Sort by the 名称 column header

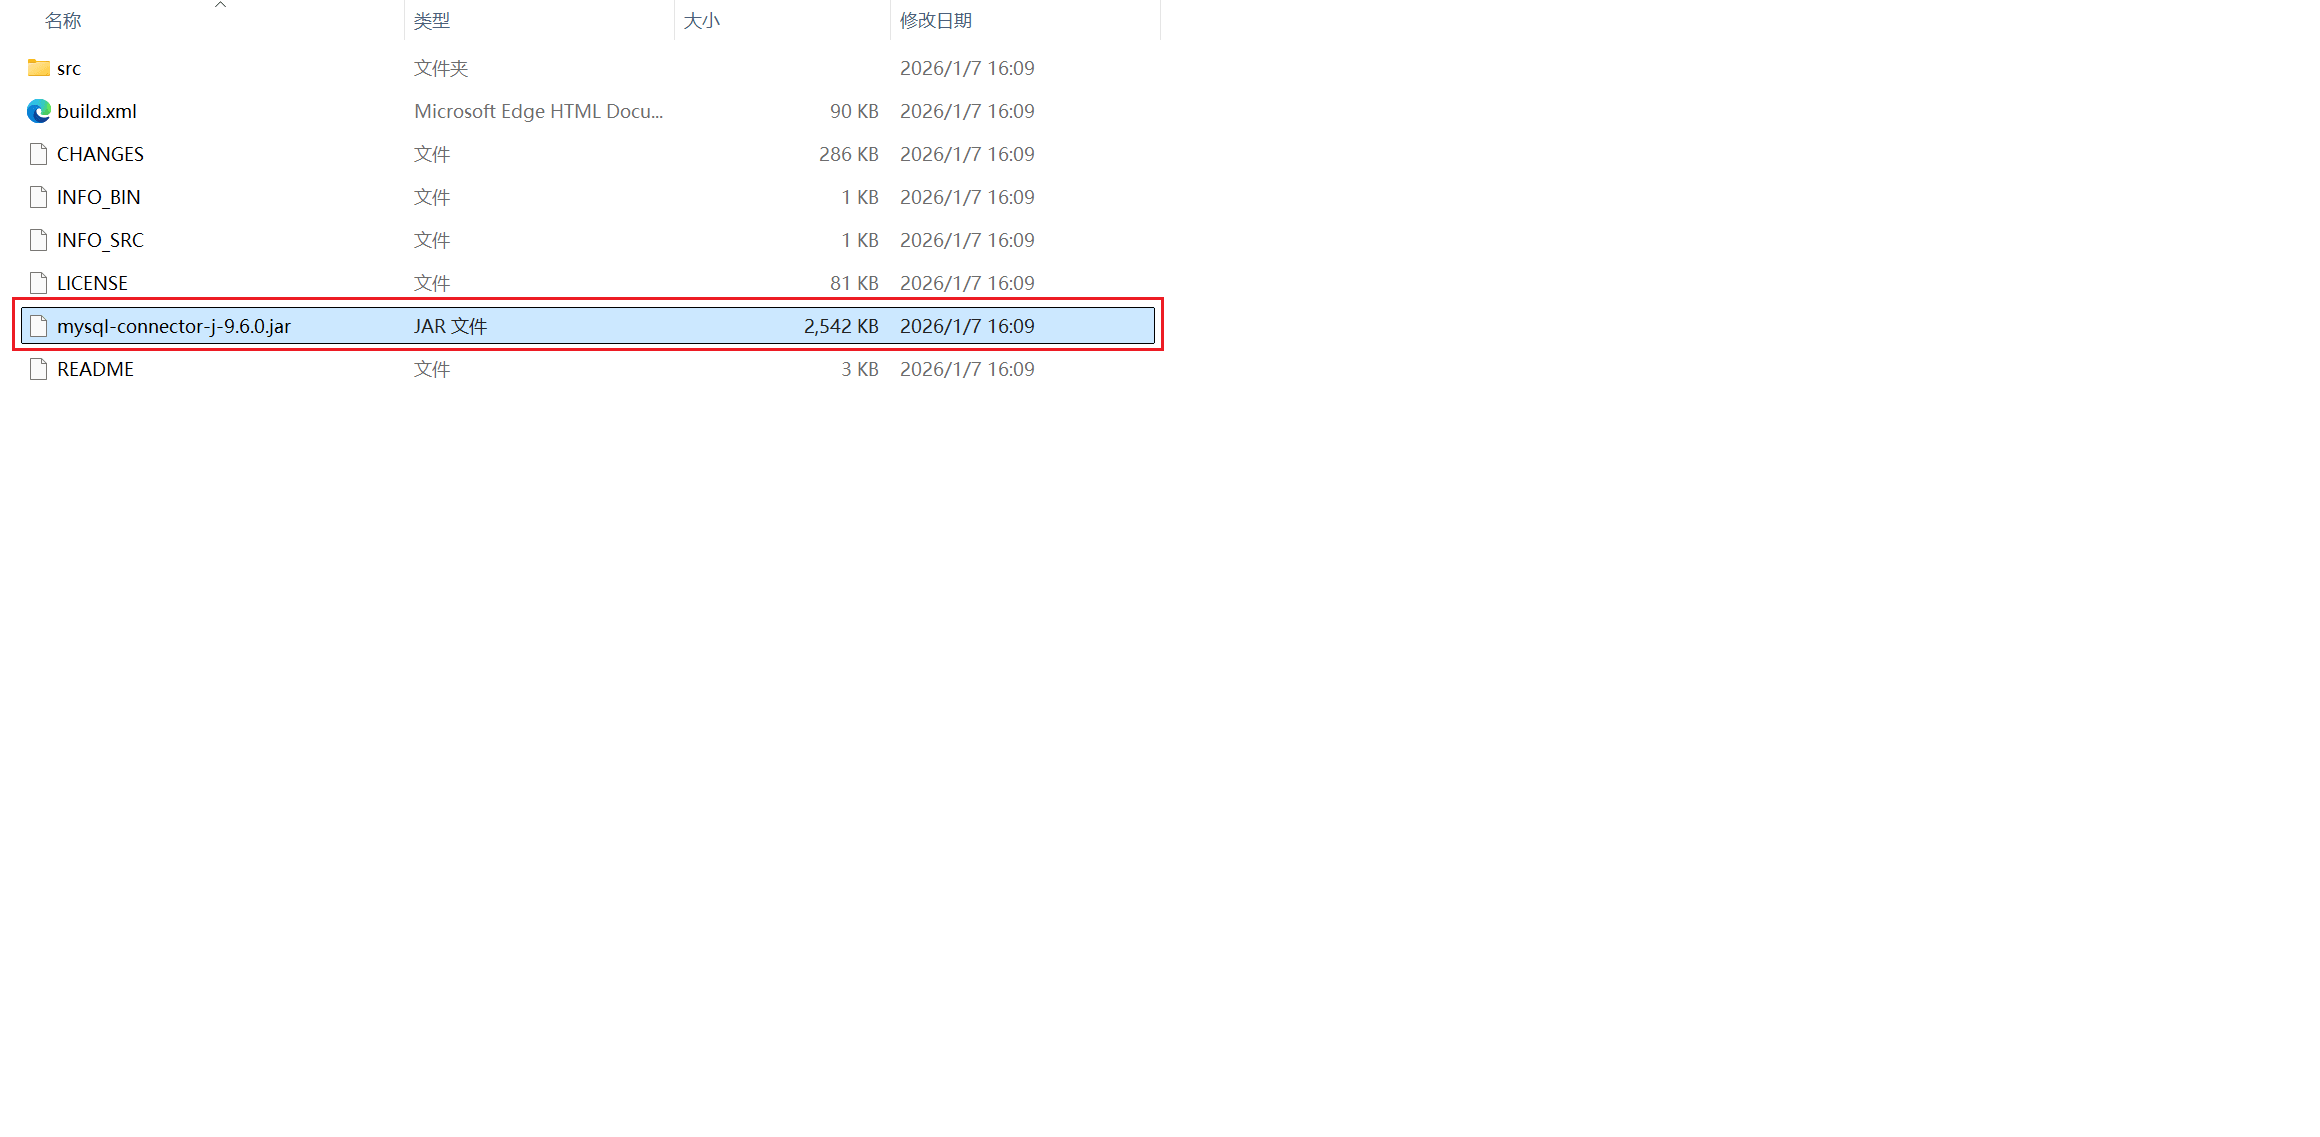tap(63, 21)
